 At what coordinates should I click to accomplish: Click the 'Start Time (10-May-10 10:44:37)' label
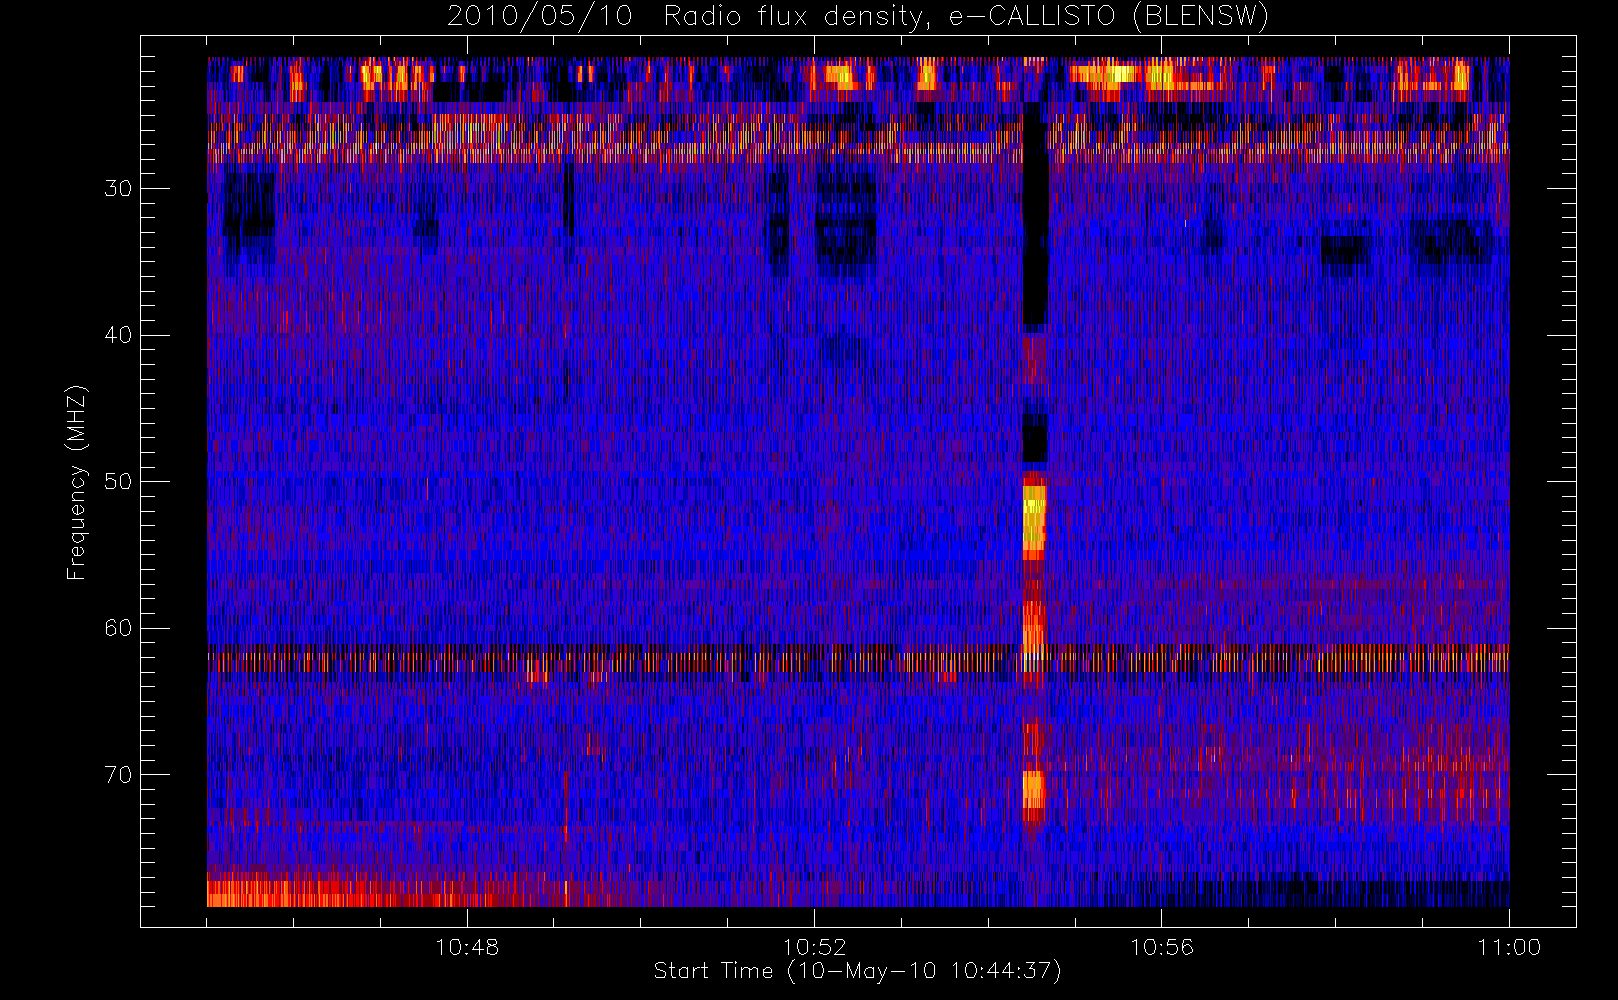point(857,971)
